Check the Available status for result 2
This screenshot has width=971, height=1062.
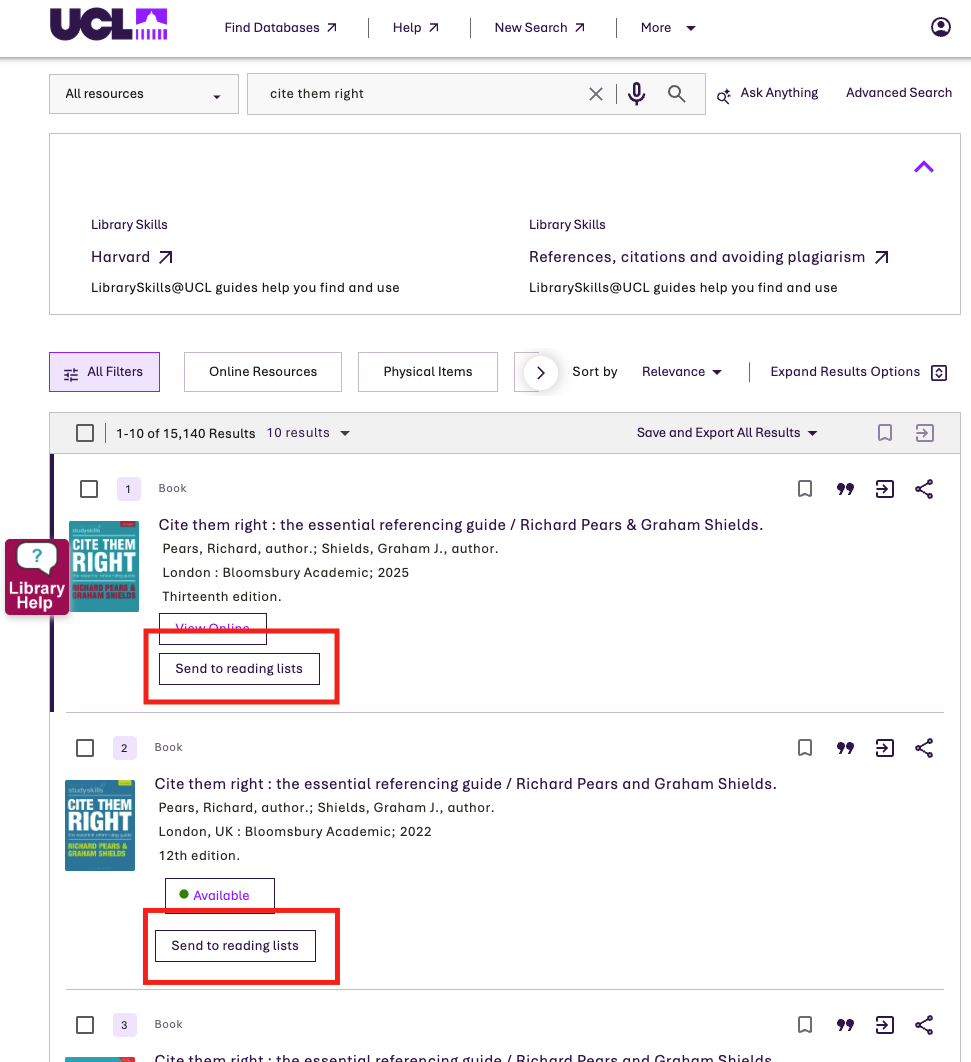[220, 895]
